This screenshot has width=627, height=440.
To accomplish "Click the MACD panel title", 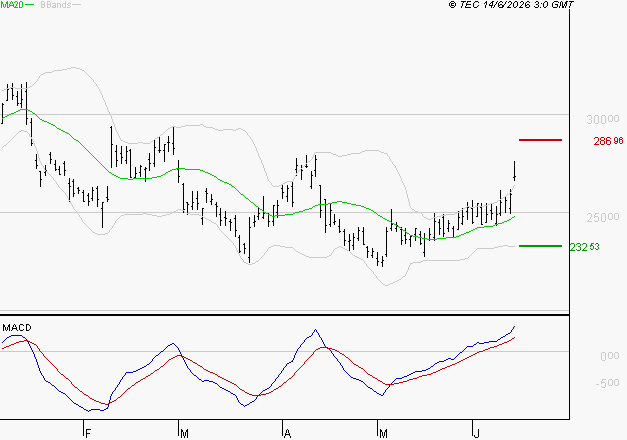I will tap(17, 328).
